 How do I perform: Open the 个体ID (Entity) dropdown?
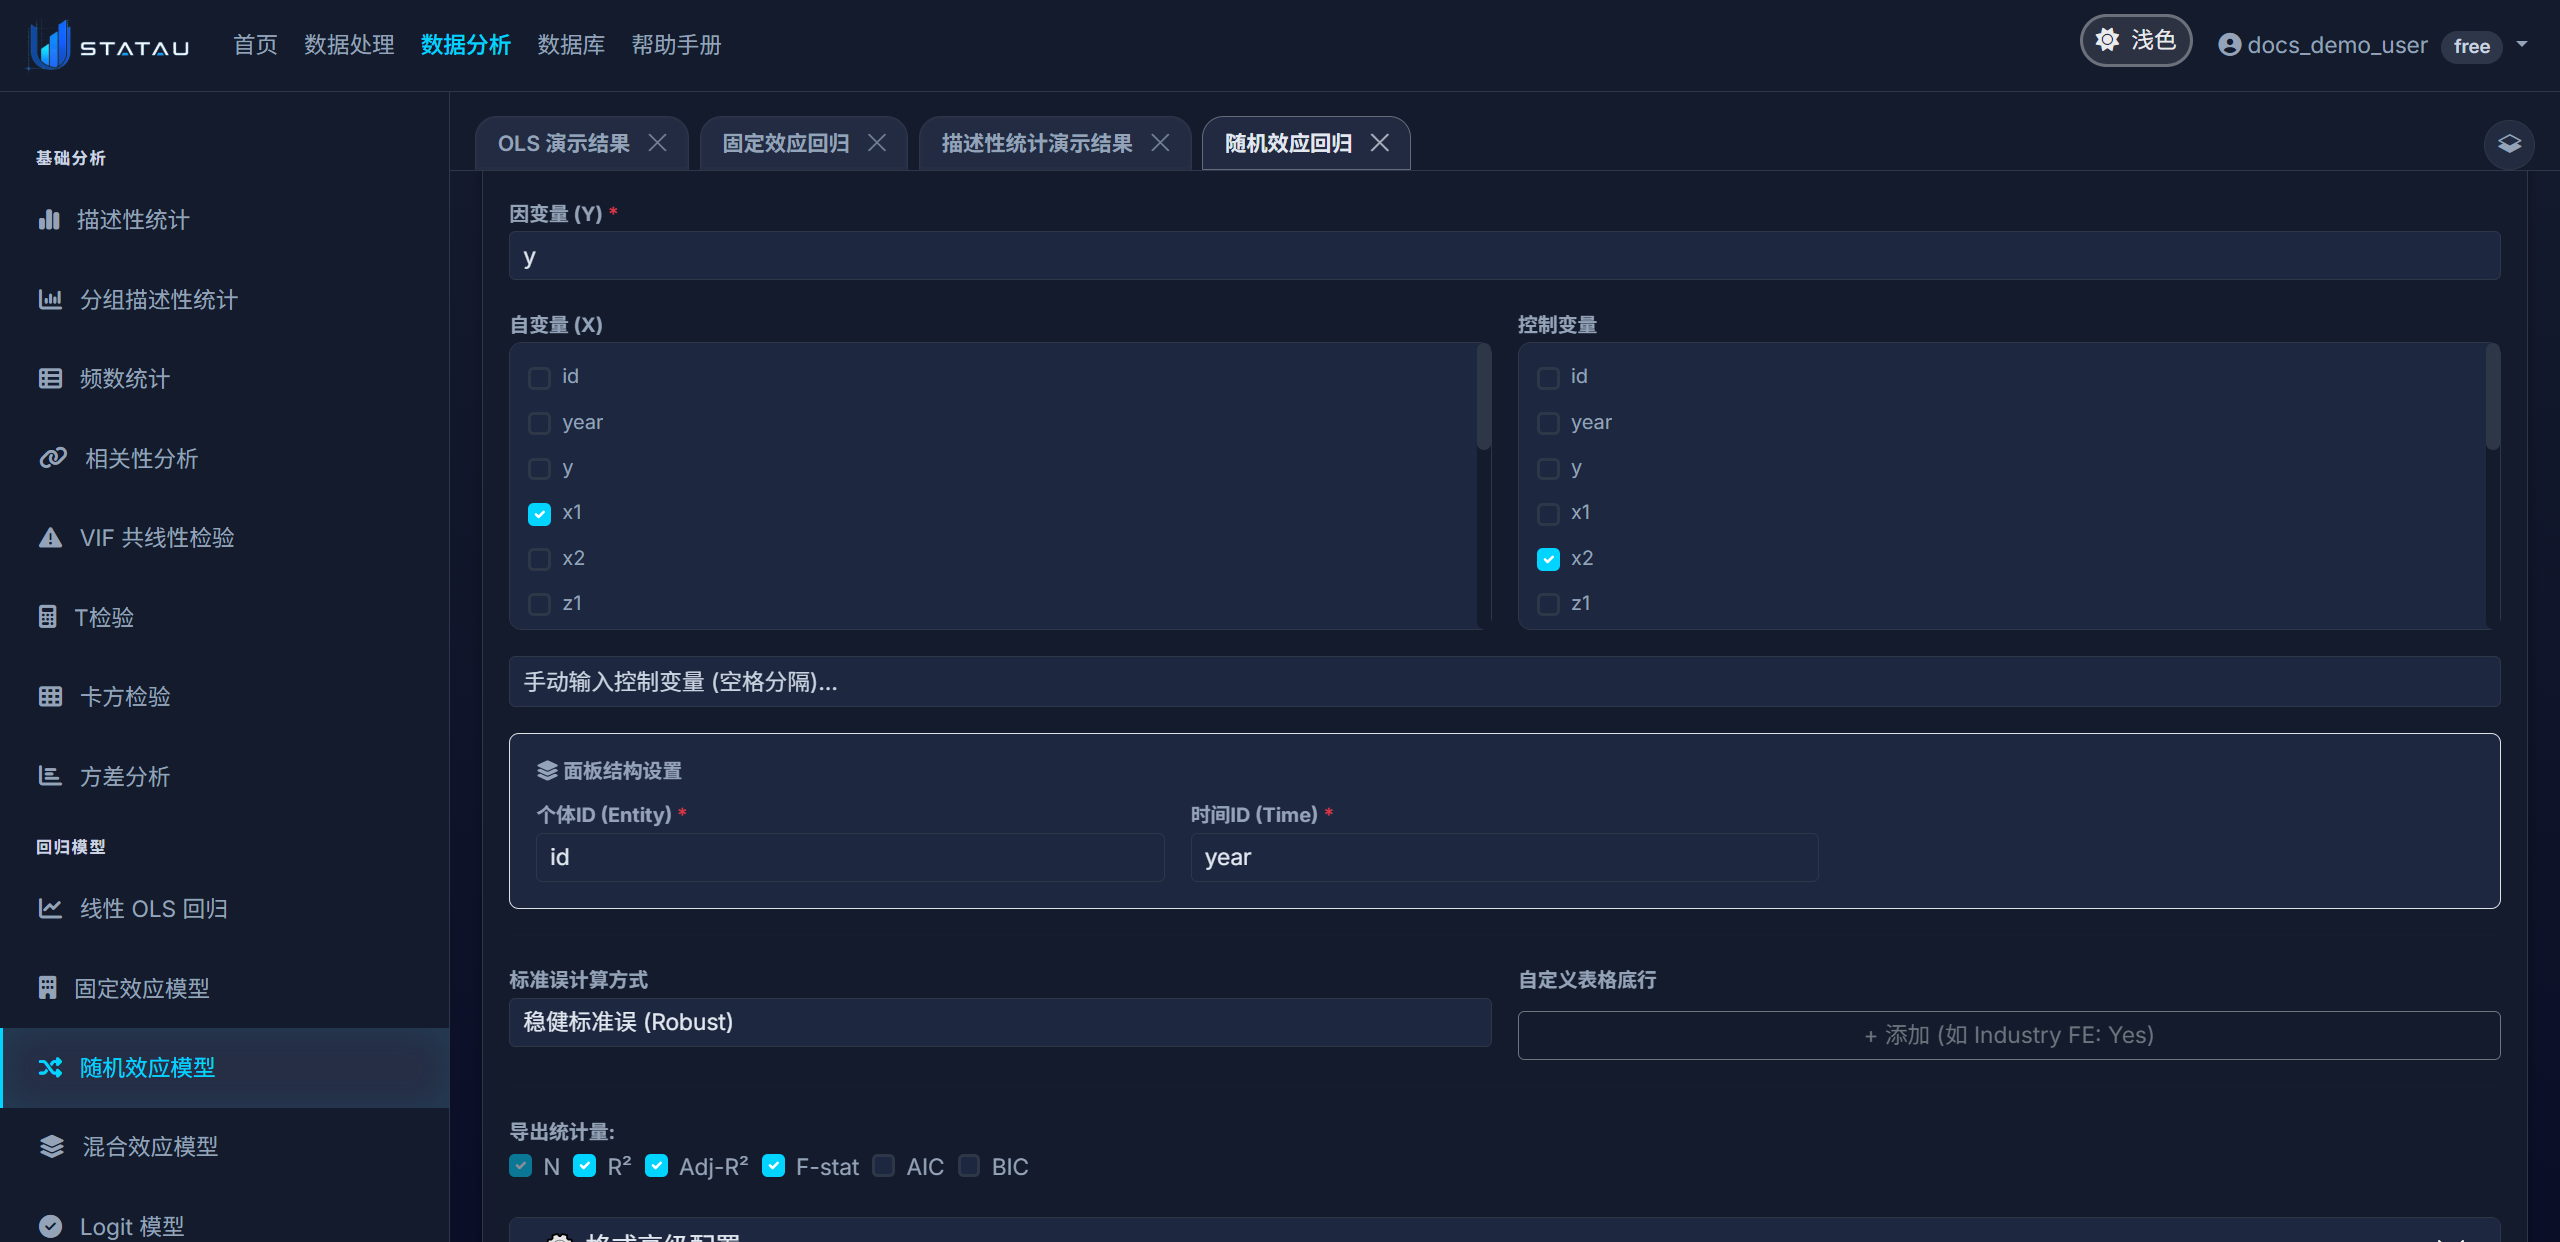point(850,857)
